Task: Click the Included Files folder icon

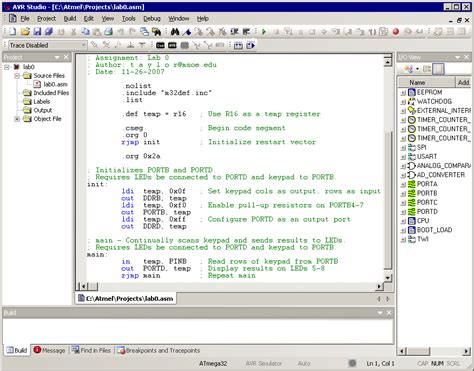Action: pos(27,93)
